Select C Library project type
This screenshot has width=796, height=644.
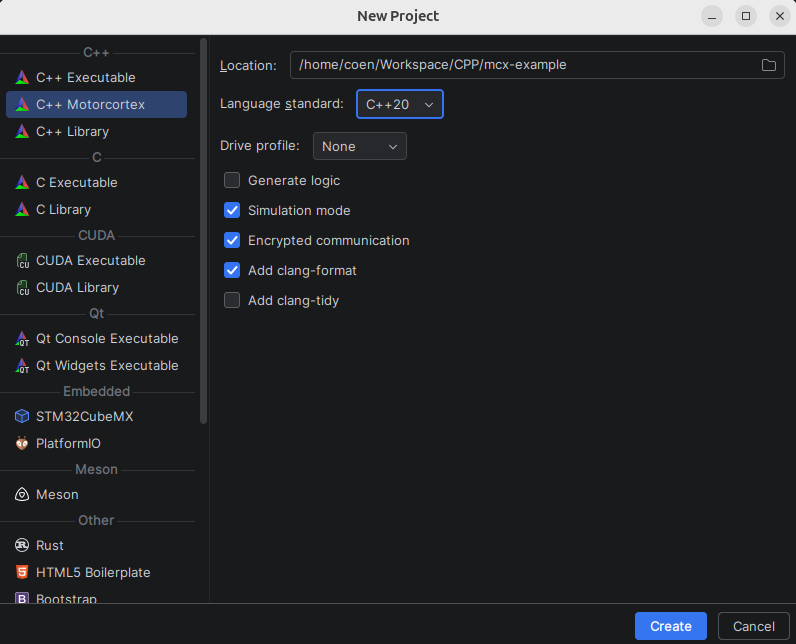pos(63,210)
